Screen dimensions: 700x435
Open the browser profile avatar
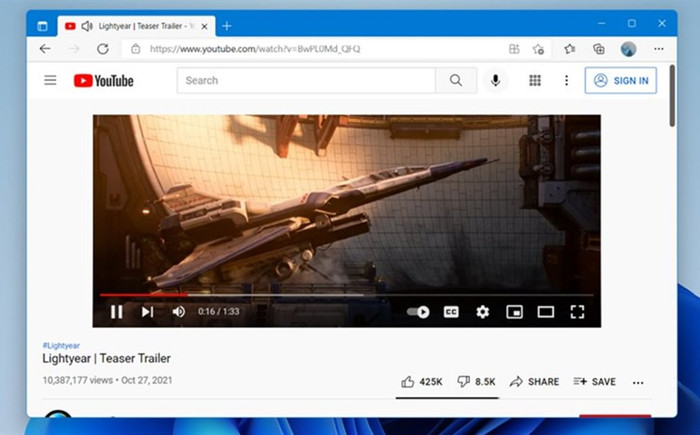pos(629,49)
